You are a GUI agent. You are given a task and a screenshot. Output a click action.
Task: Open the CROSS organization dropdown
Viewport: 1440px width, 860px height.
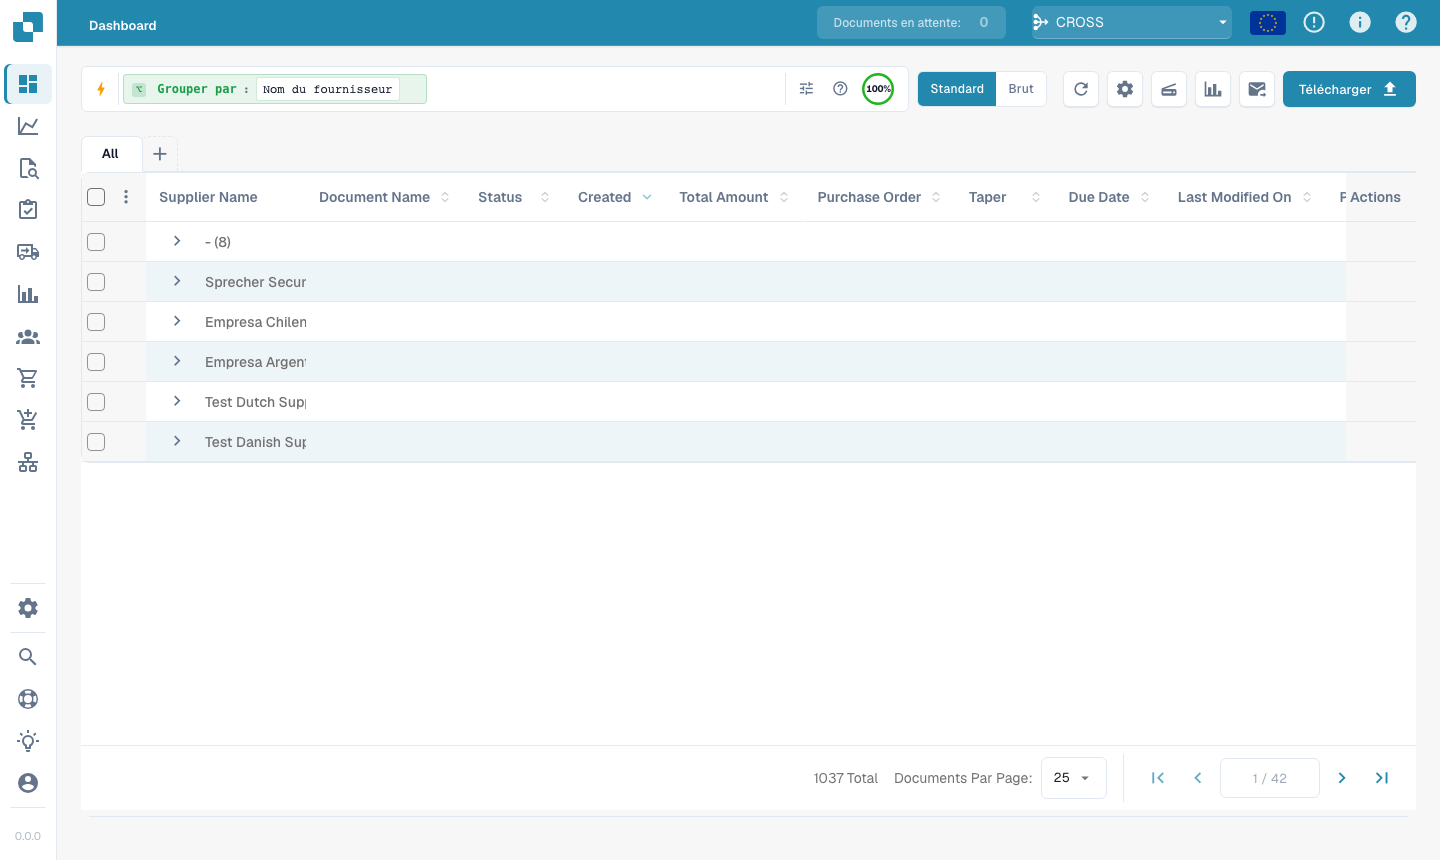click(x=1131, y=22)
